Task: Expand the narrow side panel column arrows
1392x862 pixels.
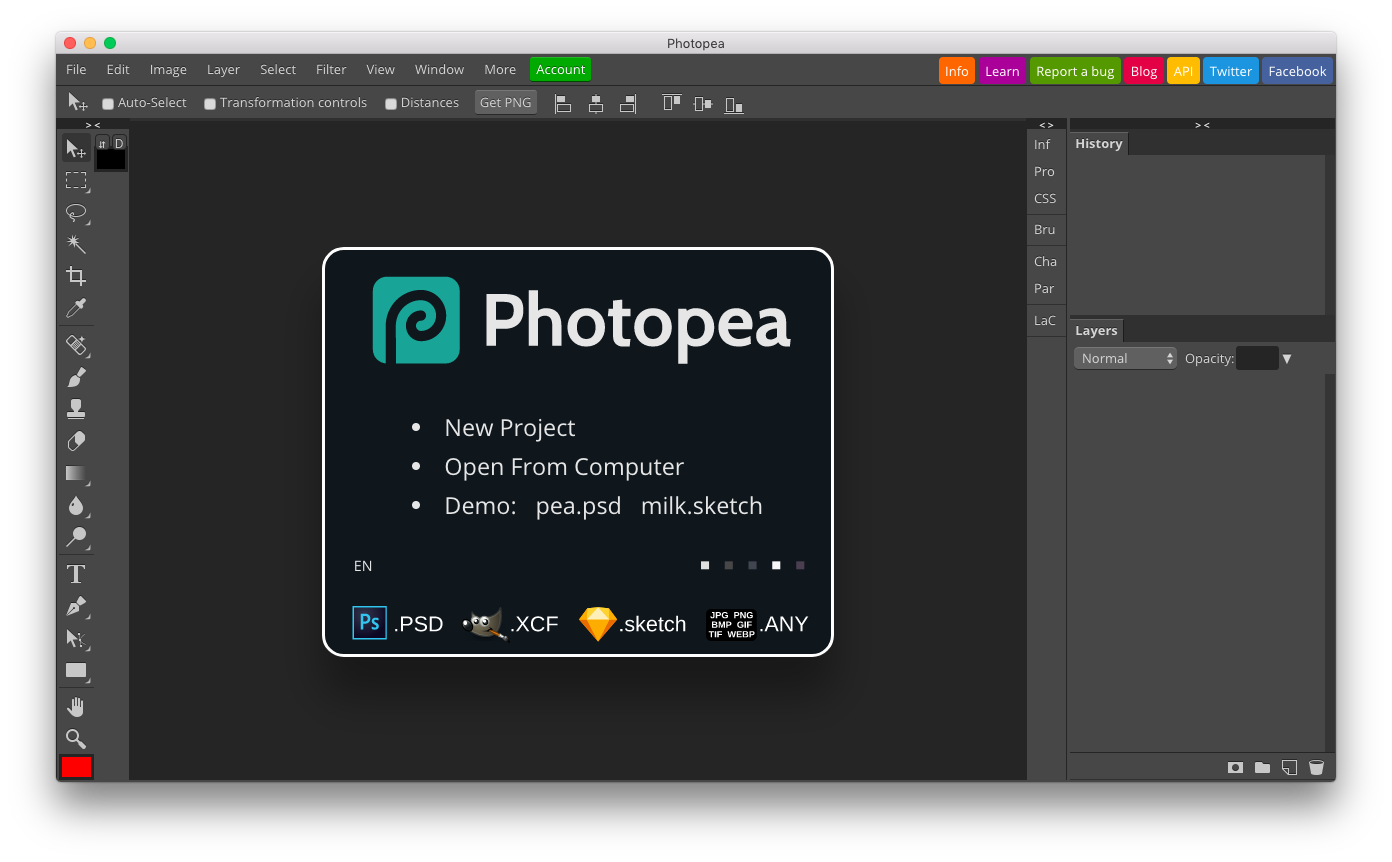Action: coord(1046,125)
